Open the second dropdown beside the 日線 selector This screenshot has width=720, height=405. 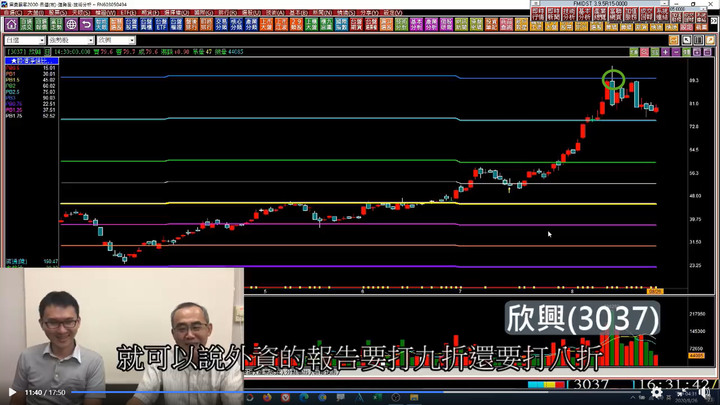tap(71, 40)
